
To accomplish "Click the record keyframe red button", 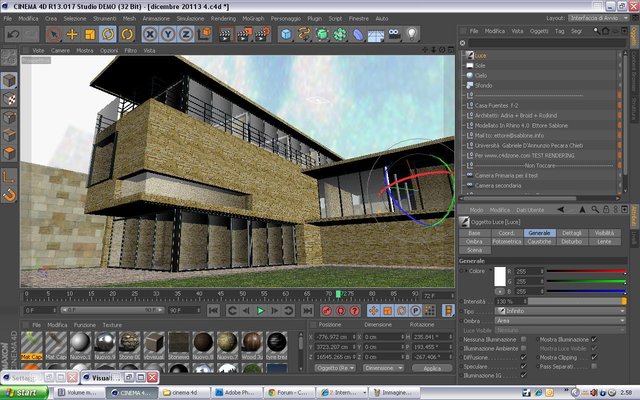I will tap(327, 311).
